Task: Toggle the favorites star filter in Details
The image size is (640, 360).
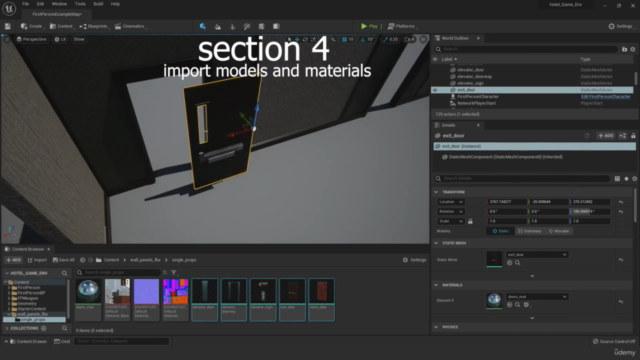Action: point(627,178)
